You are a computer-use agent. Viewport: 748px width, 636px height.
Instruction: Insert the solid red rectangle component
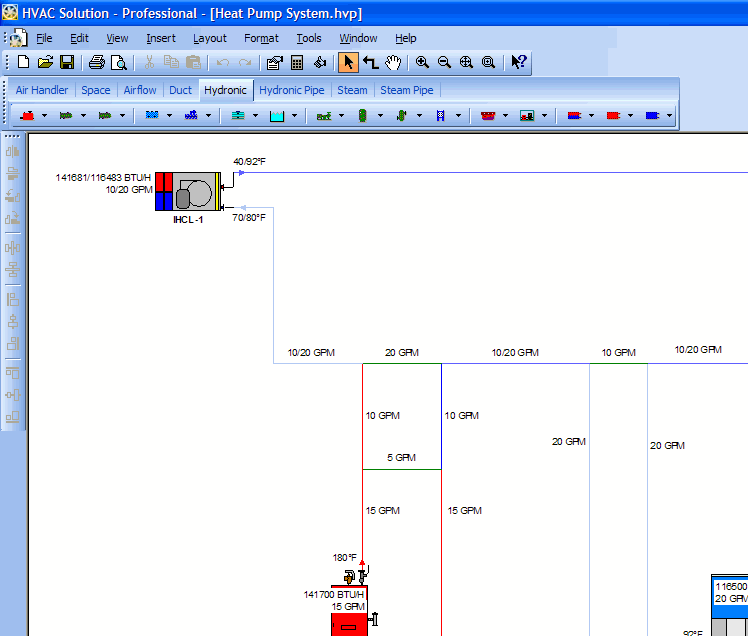pos(613,115)
